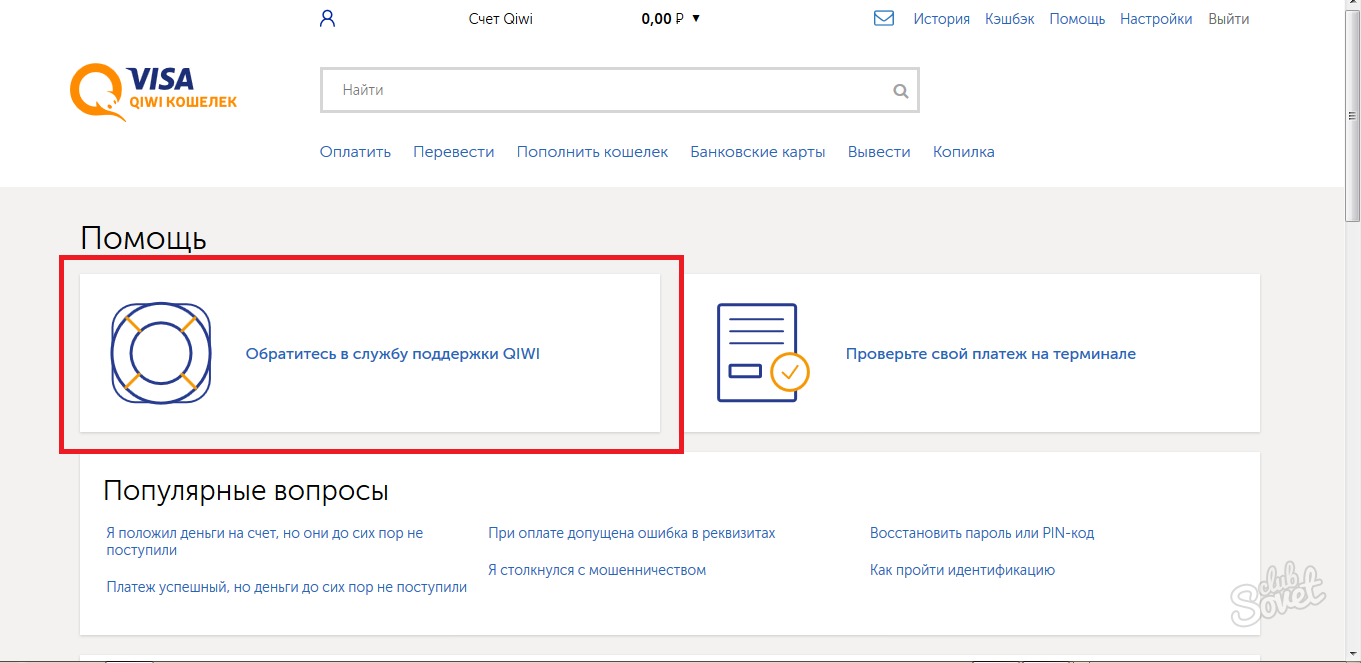Click Счет Qiwi account label
1361x663 pixels.
tap(501, 19)
